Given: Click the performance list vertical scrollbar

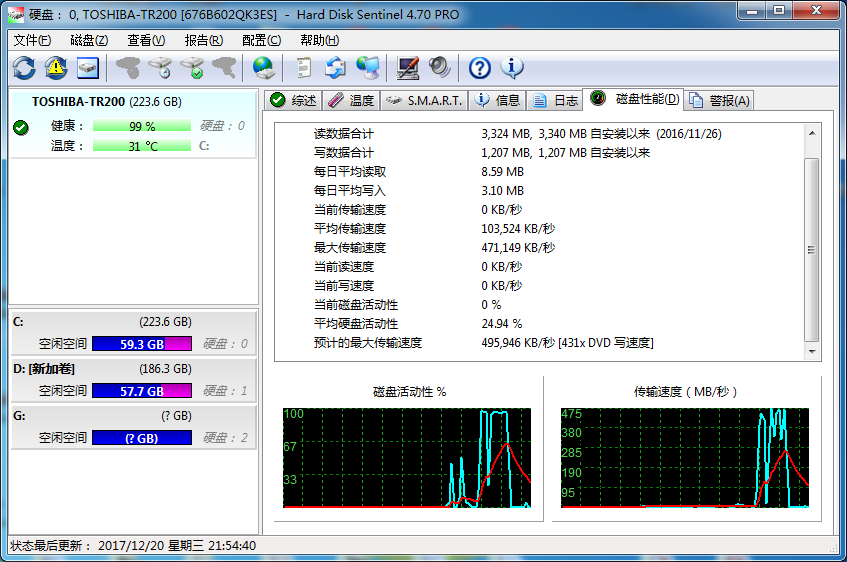Looking at the screenshot, I should click(811, 250).
